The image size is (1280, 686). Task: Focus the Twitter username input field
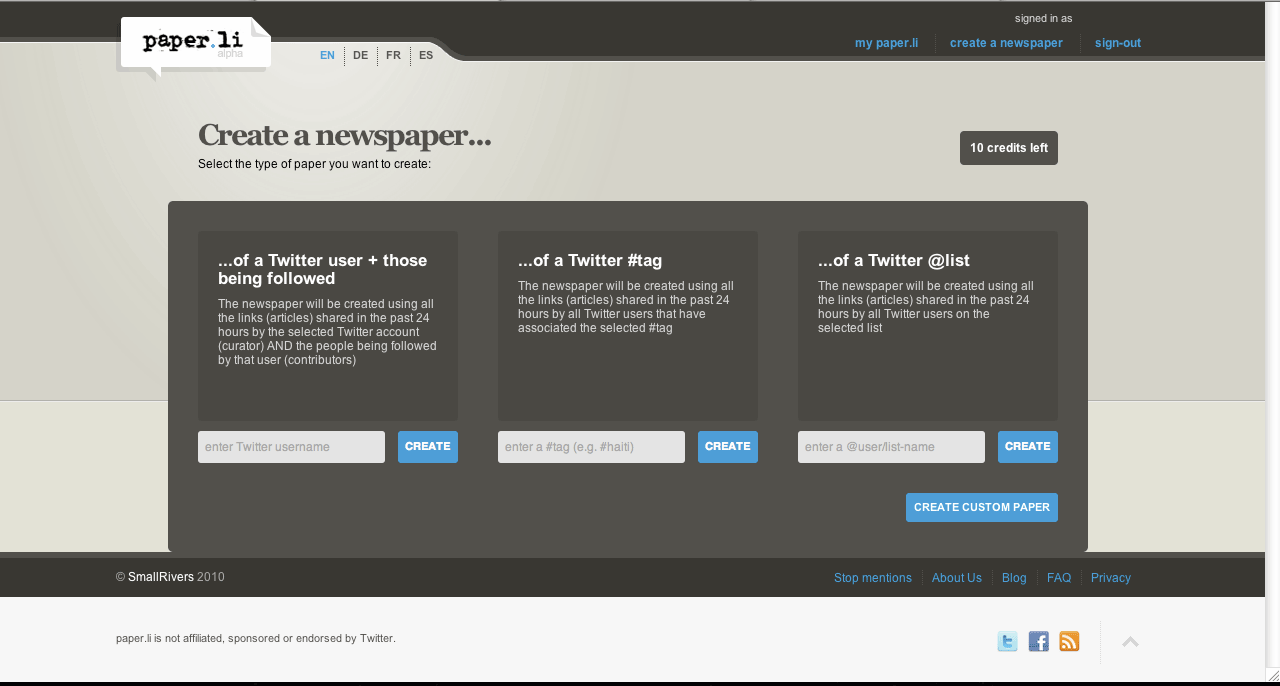pyautogui.click(x=291, y=447)
